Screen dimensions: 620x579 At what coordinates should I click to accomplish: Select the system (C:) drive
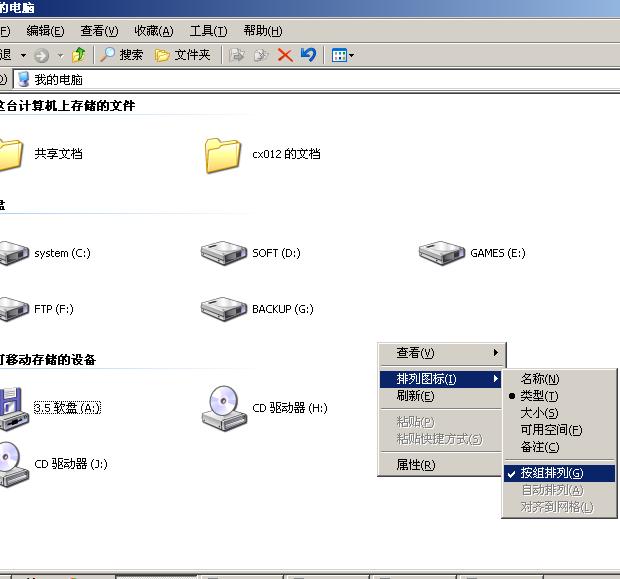coord(45,253)
